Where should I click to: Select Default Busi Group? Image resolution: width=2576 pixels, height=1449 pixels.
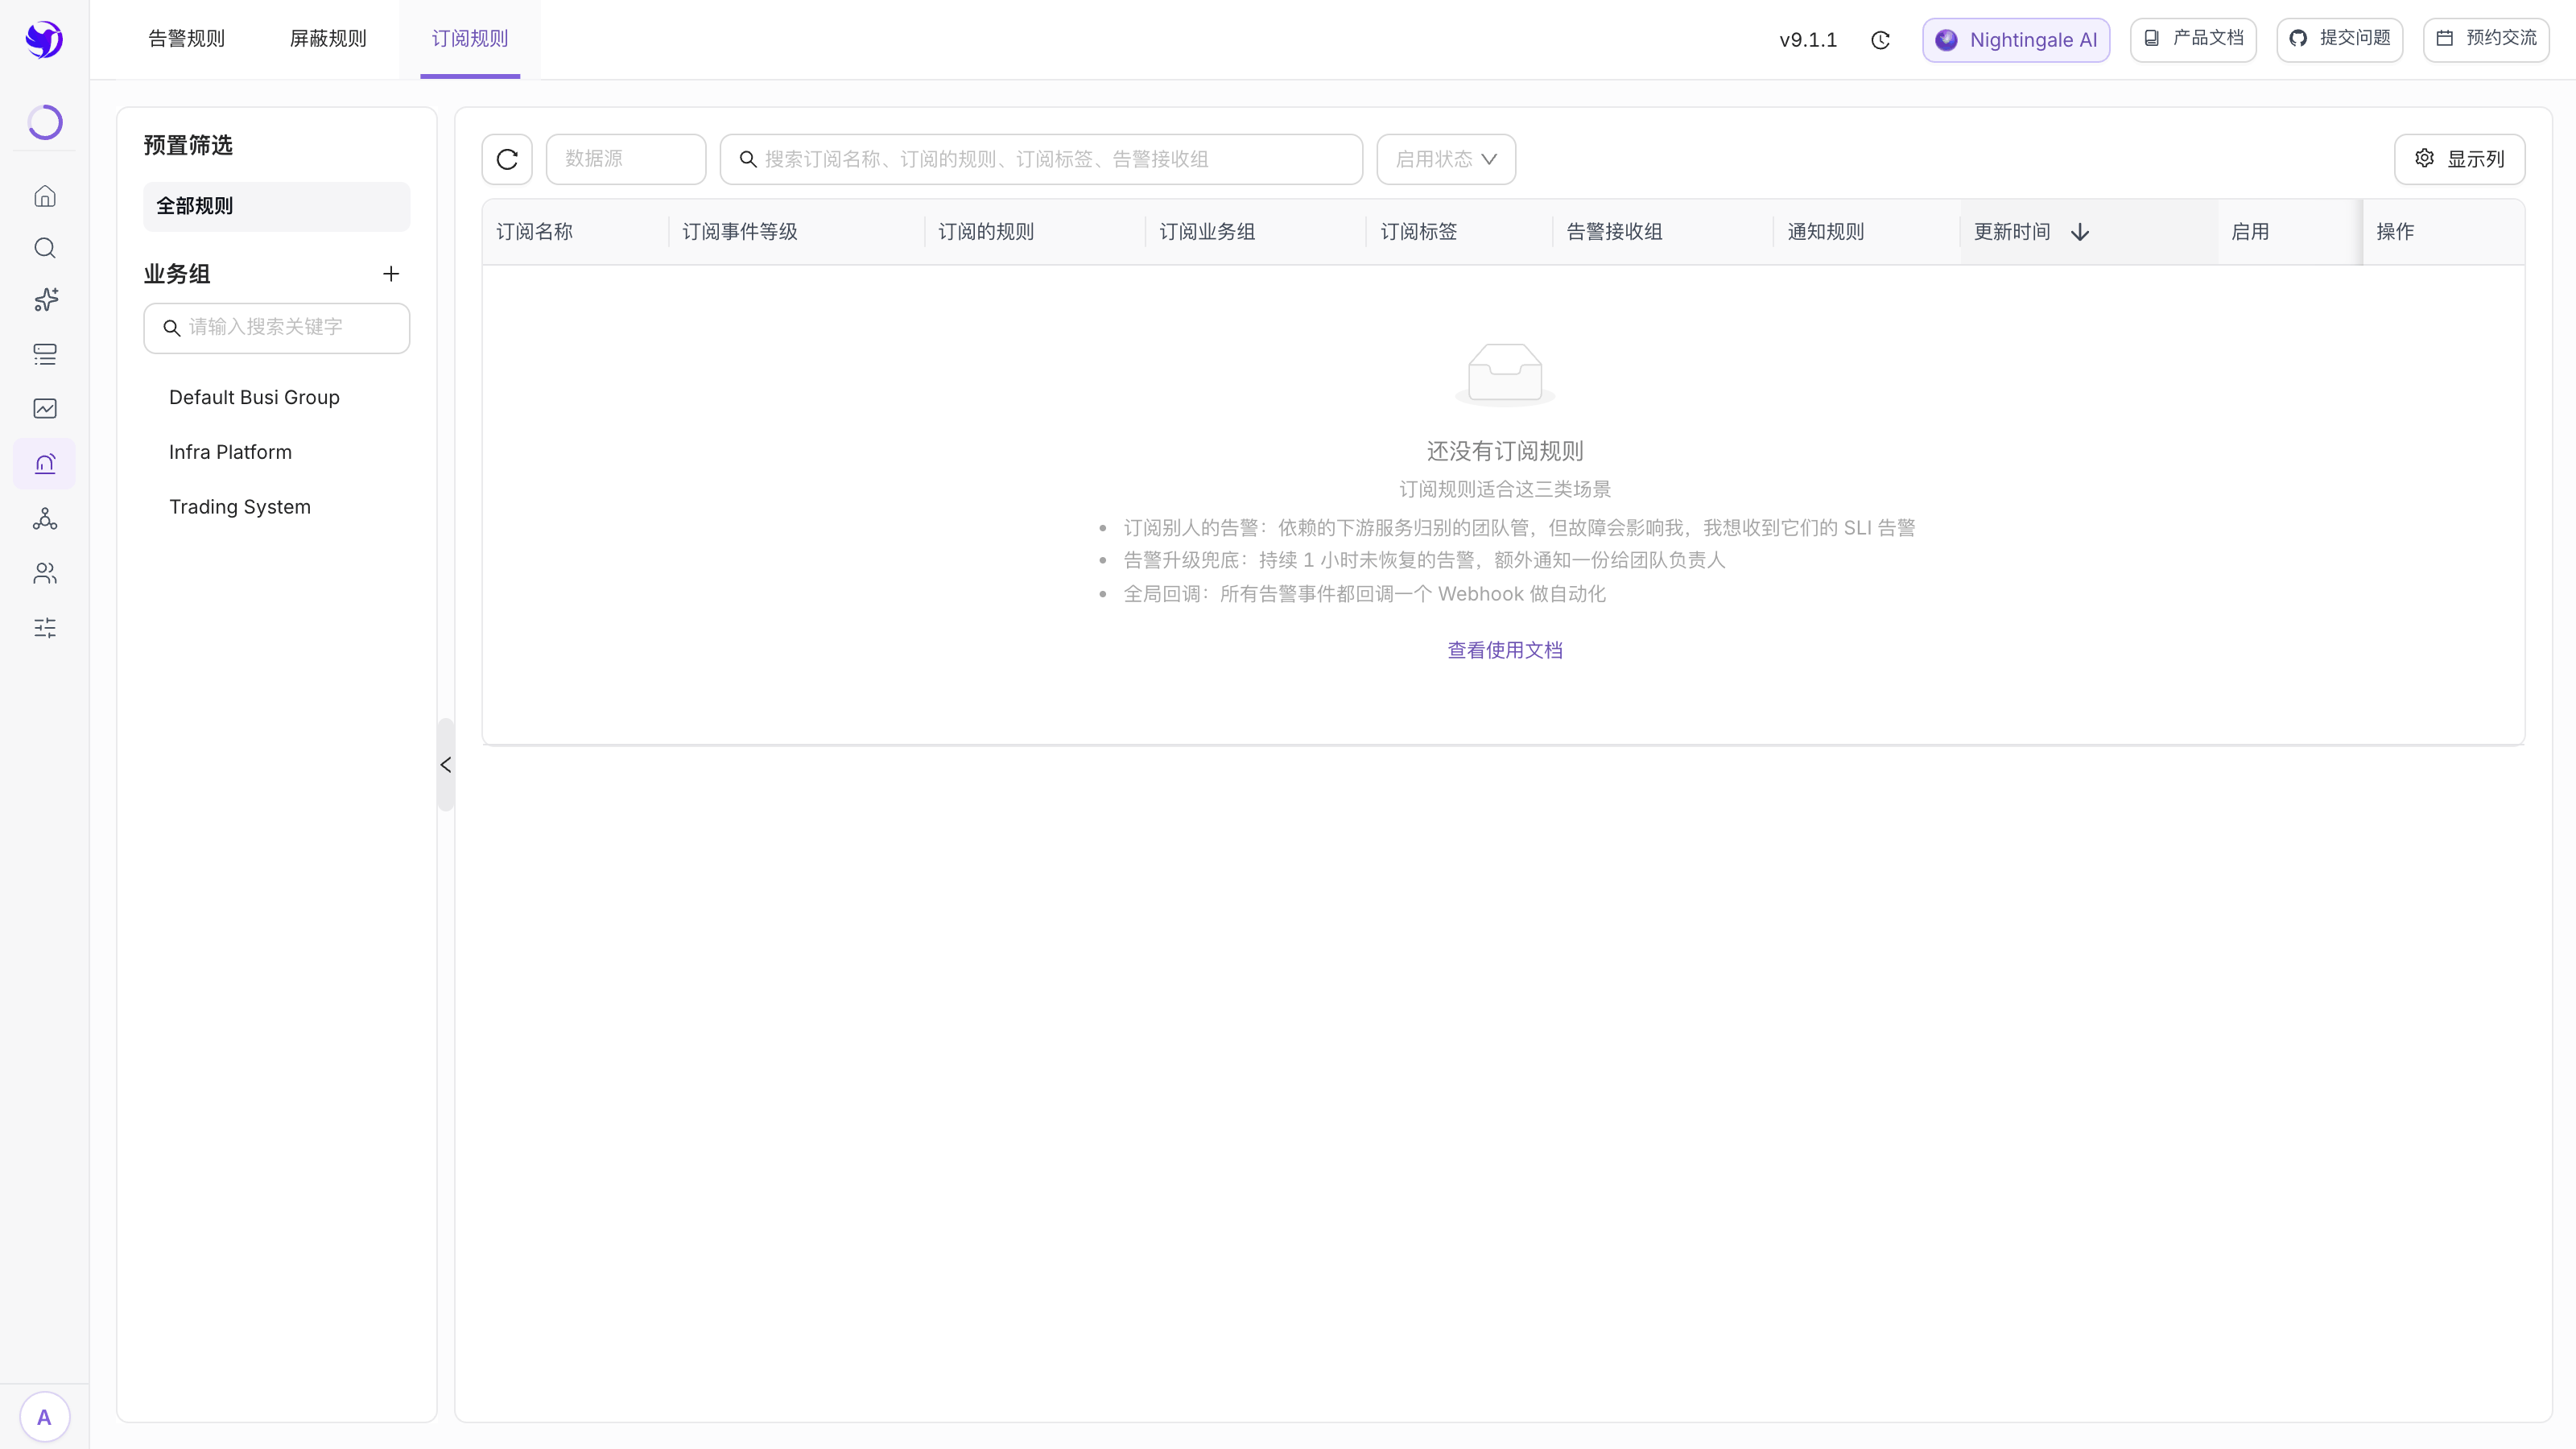pyautogui.click(x=254, y=397)
